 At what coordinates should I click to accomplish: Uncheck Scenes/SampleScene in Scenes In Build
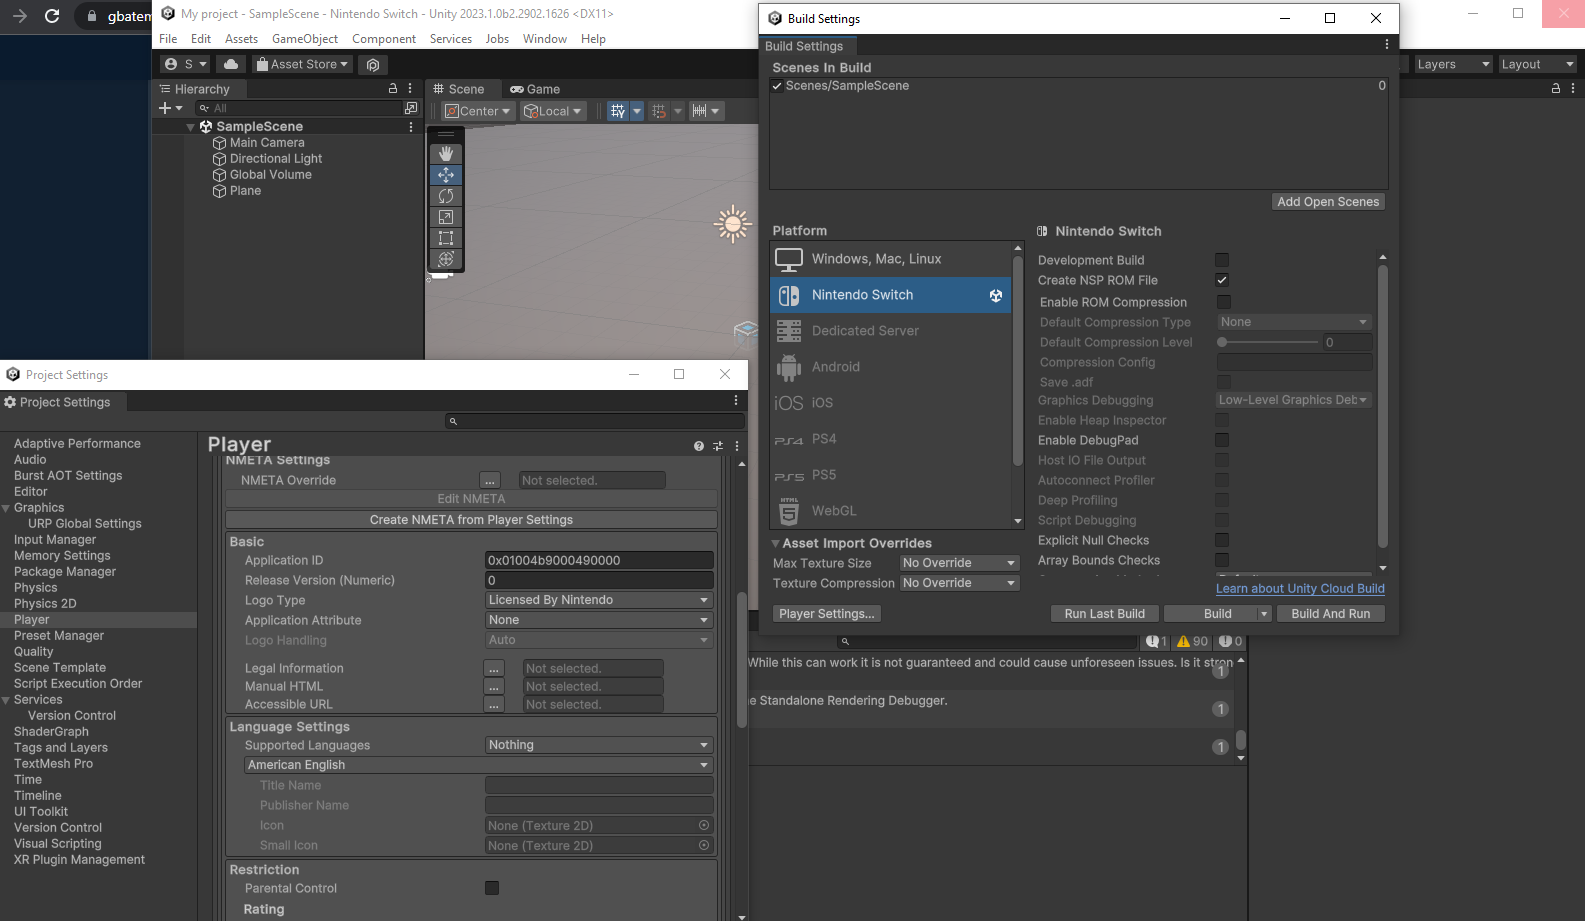click(777, 86)
